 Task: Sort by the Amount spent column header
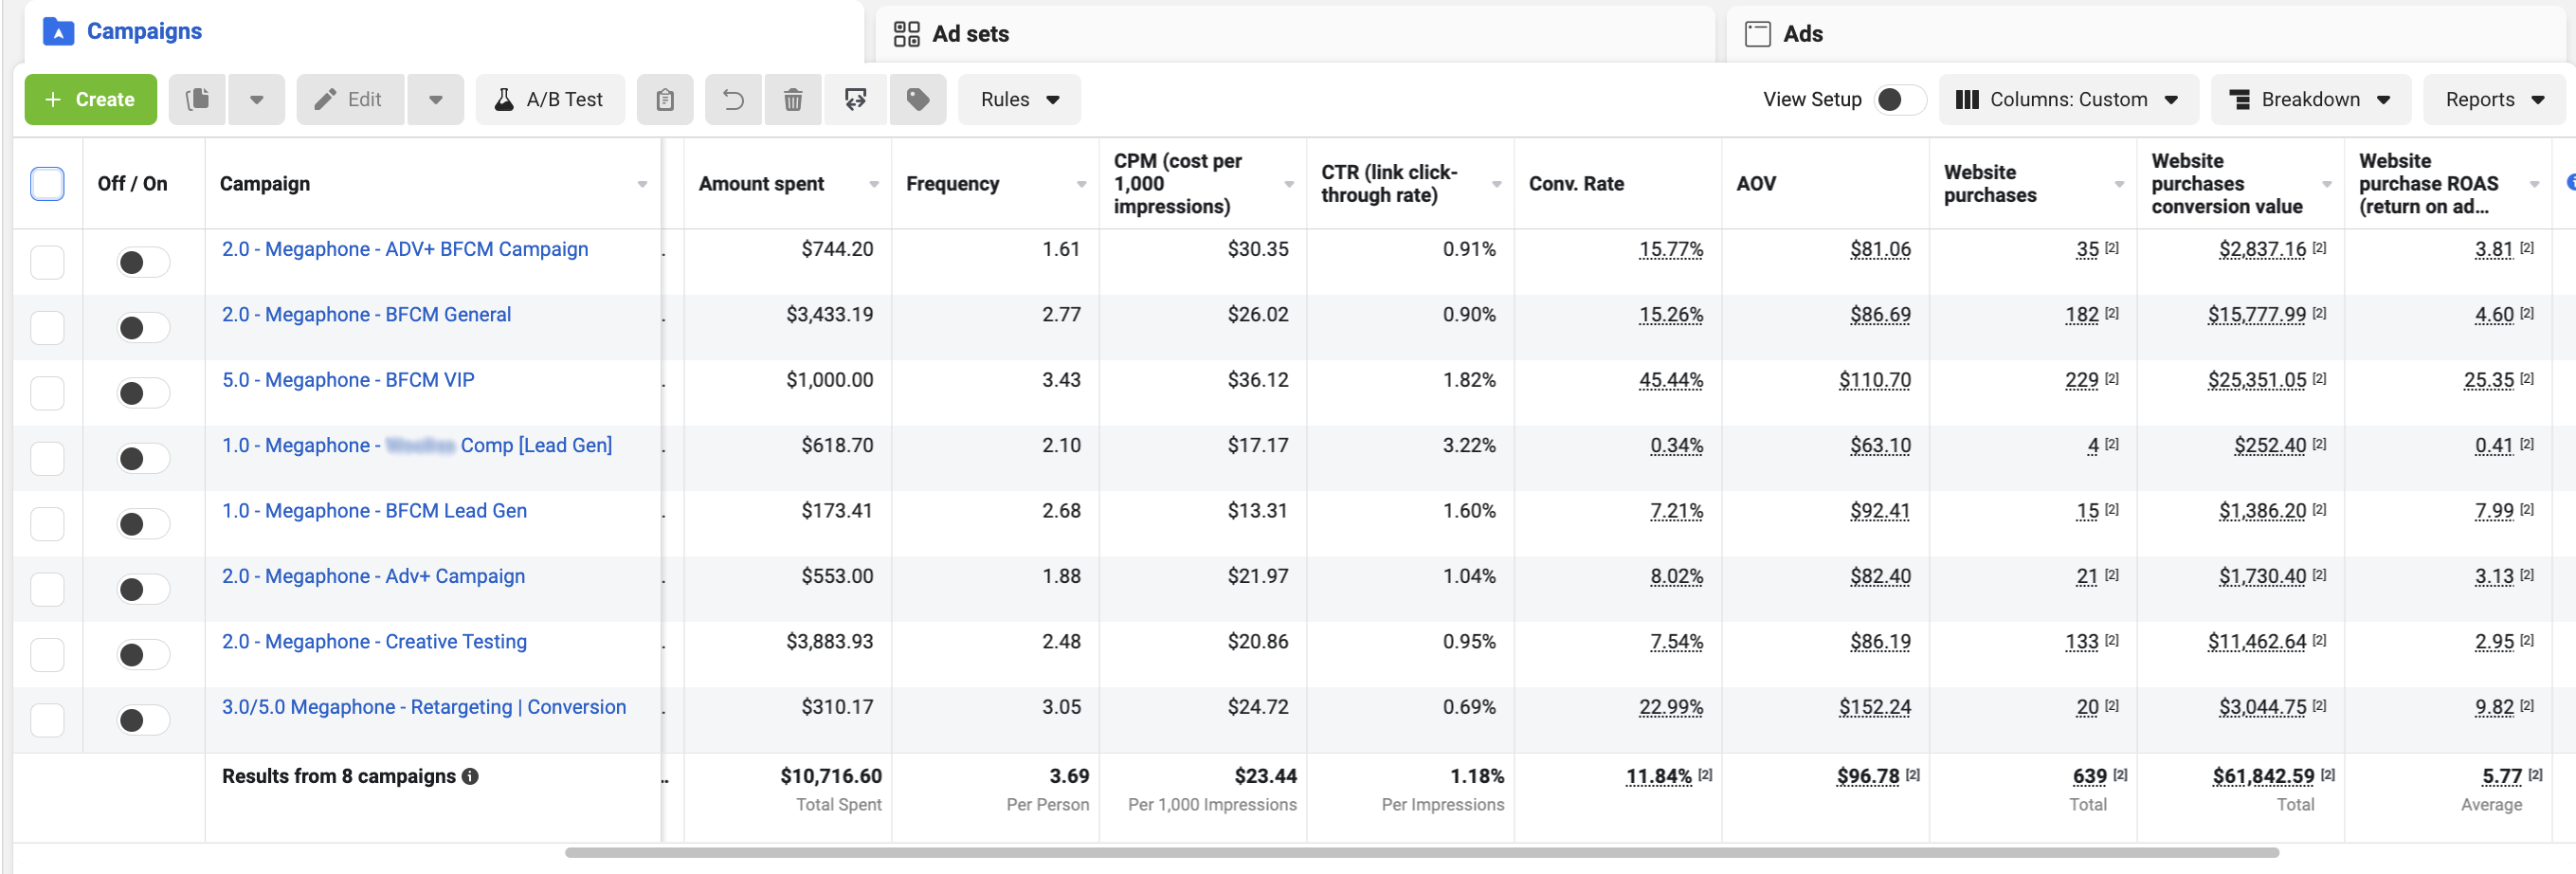point(762,183)
